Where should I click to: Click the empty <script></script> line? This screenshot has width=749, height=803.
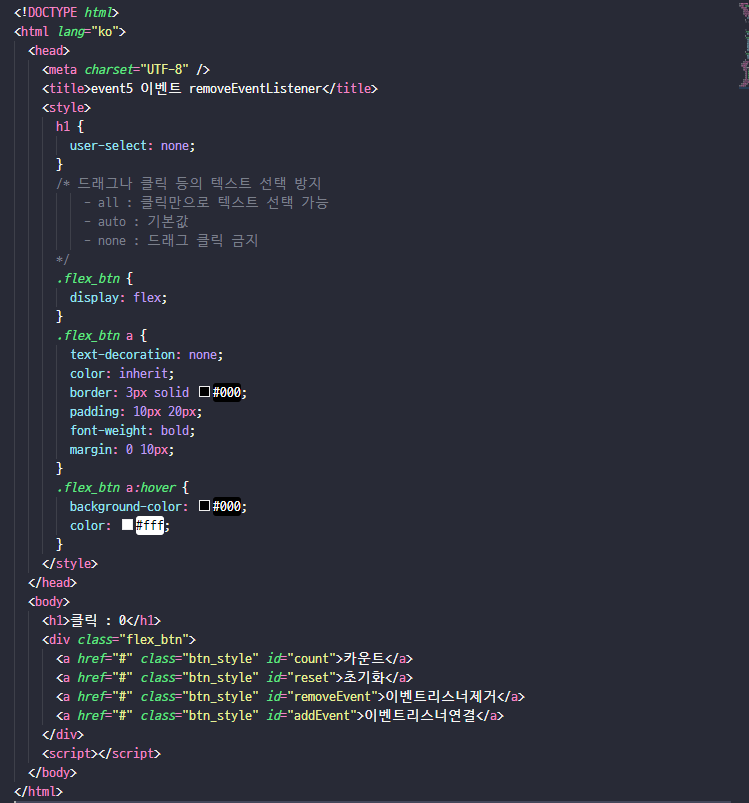(101, 753)
